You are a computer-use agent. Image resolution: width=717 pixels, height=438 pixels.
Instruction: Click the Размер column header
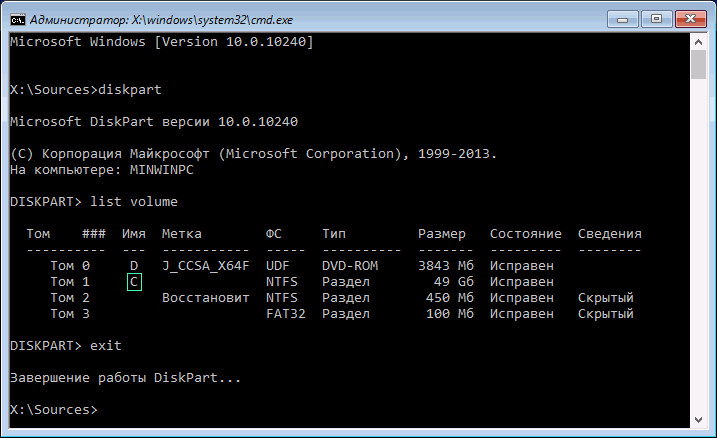(x=441, y=234)
